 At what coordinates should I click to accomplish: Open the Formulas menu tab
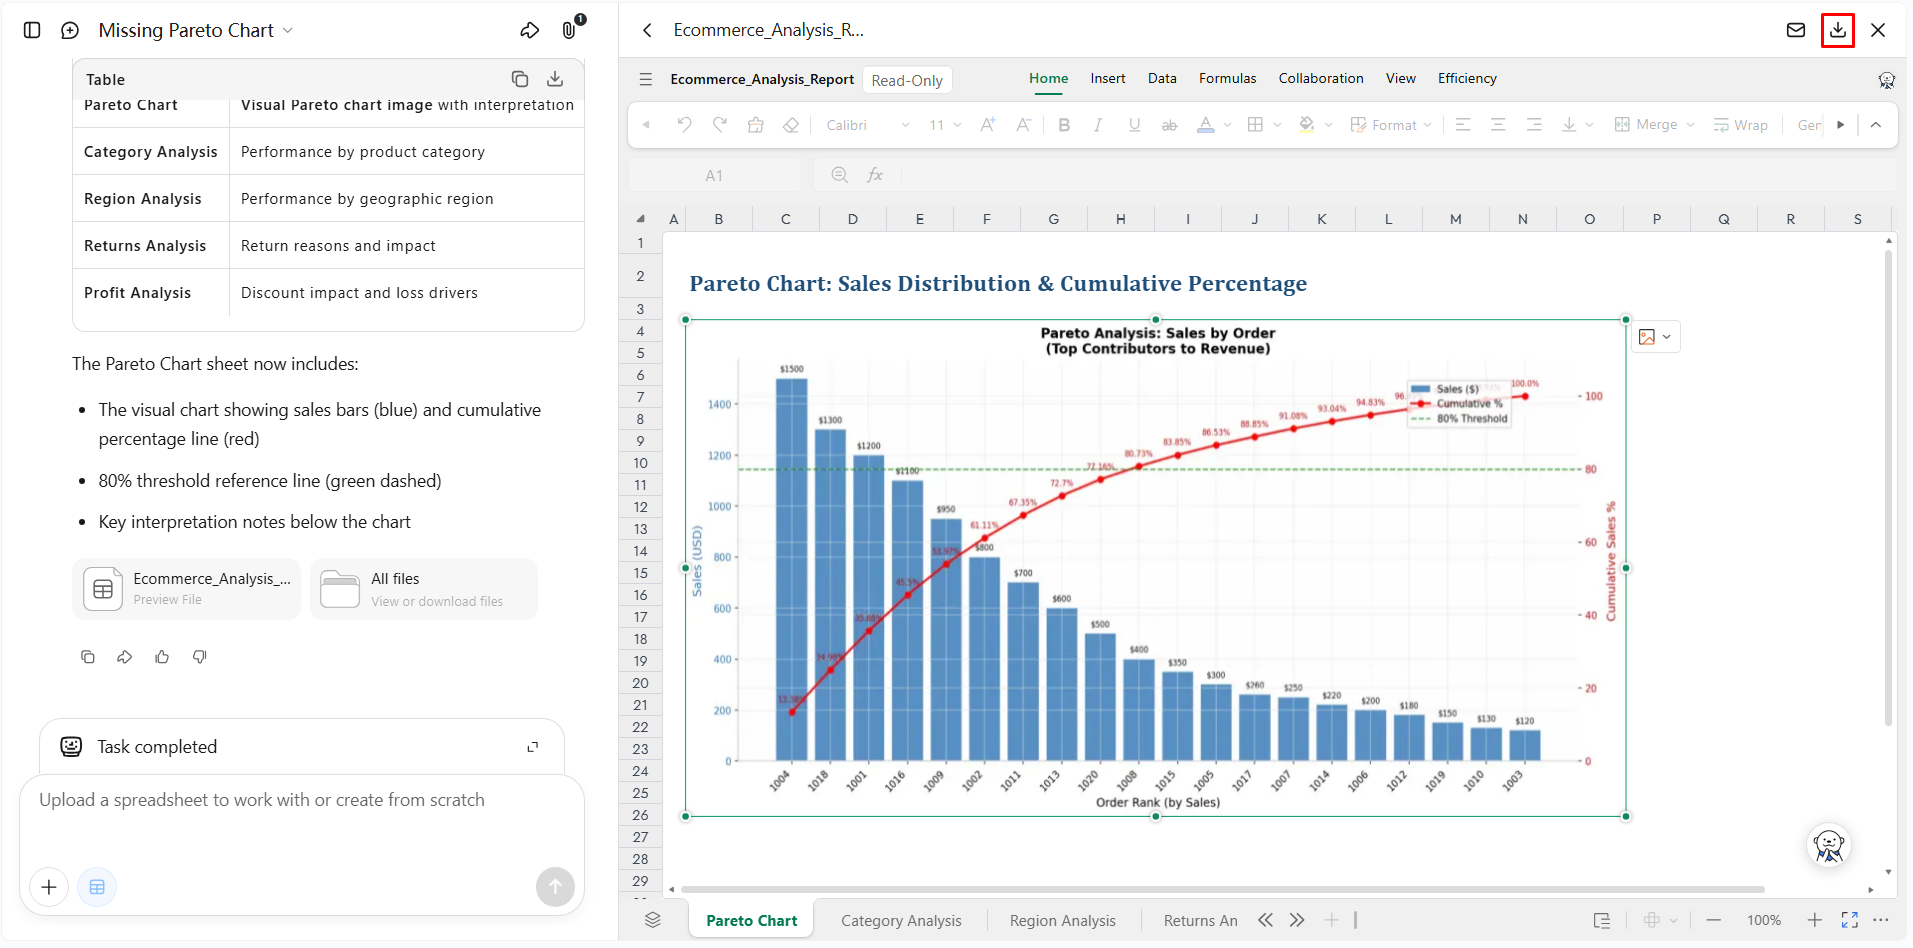tap(1227, 78)
